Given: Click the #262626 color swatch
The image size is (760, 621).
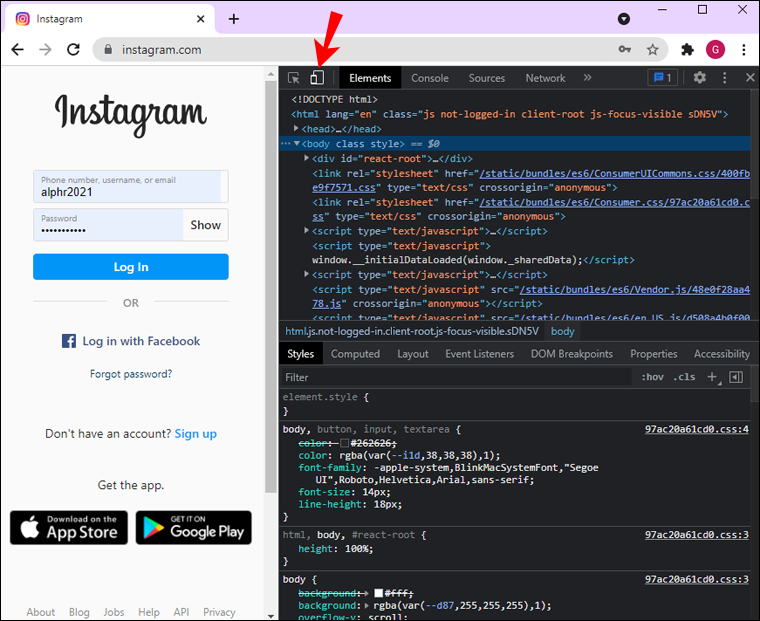Looking at the screenshot, I should [x=345, y=443].
